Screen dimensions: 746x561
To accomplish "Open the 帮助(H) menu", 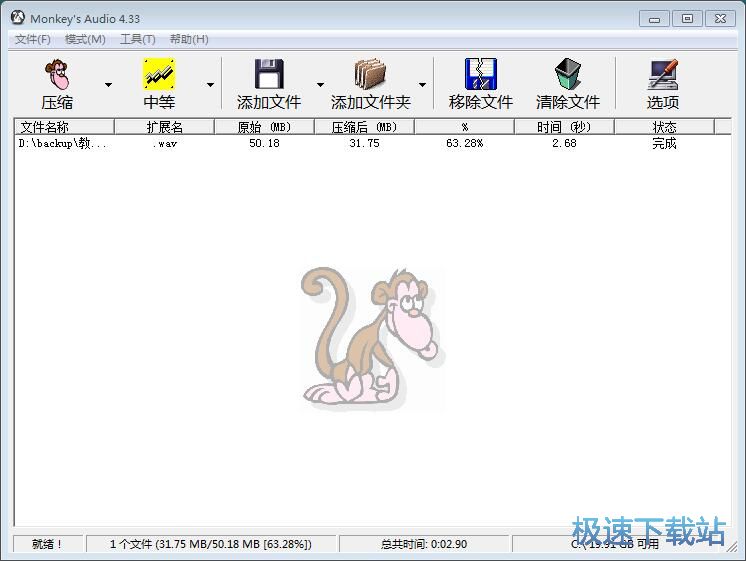I will (189, 39).
